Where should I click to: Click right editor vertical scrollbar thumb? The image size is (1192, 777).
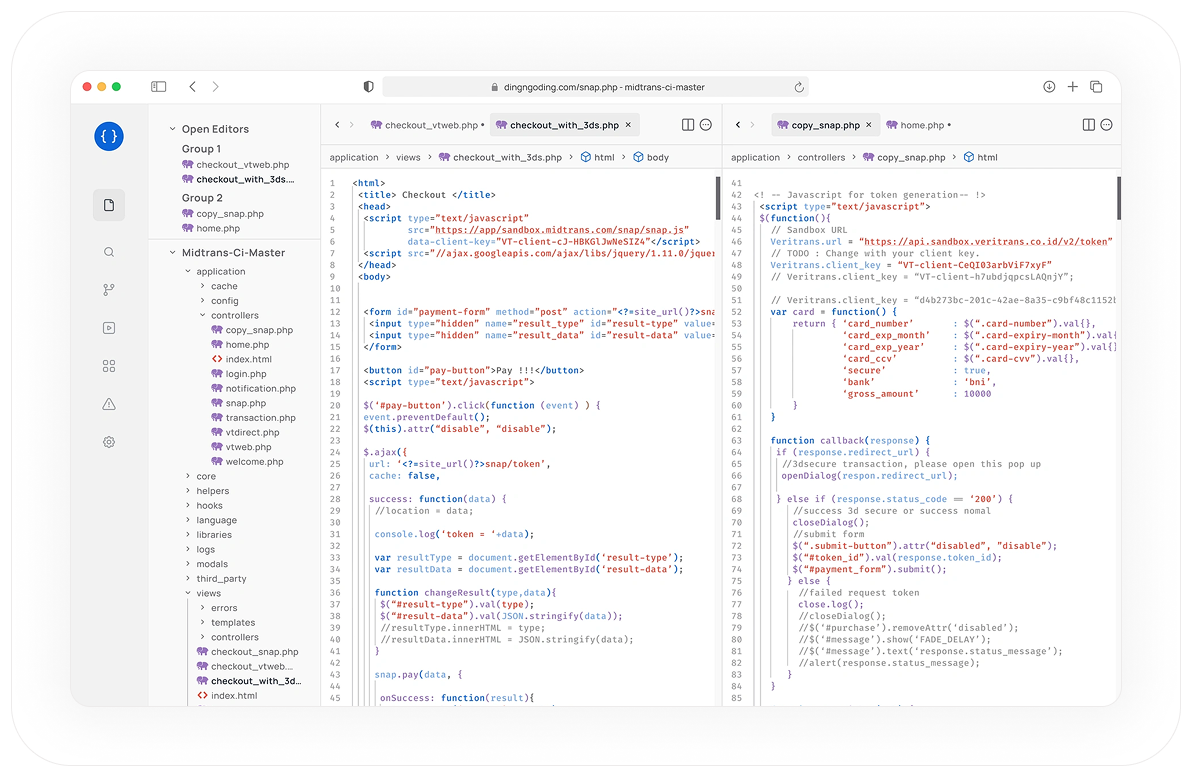pos(1118,198)
